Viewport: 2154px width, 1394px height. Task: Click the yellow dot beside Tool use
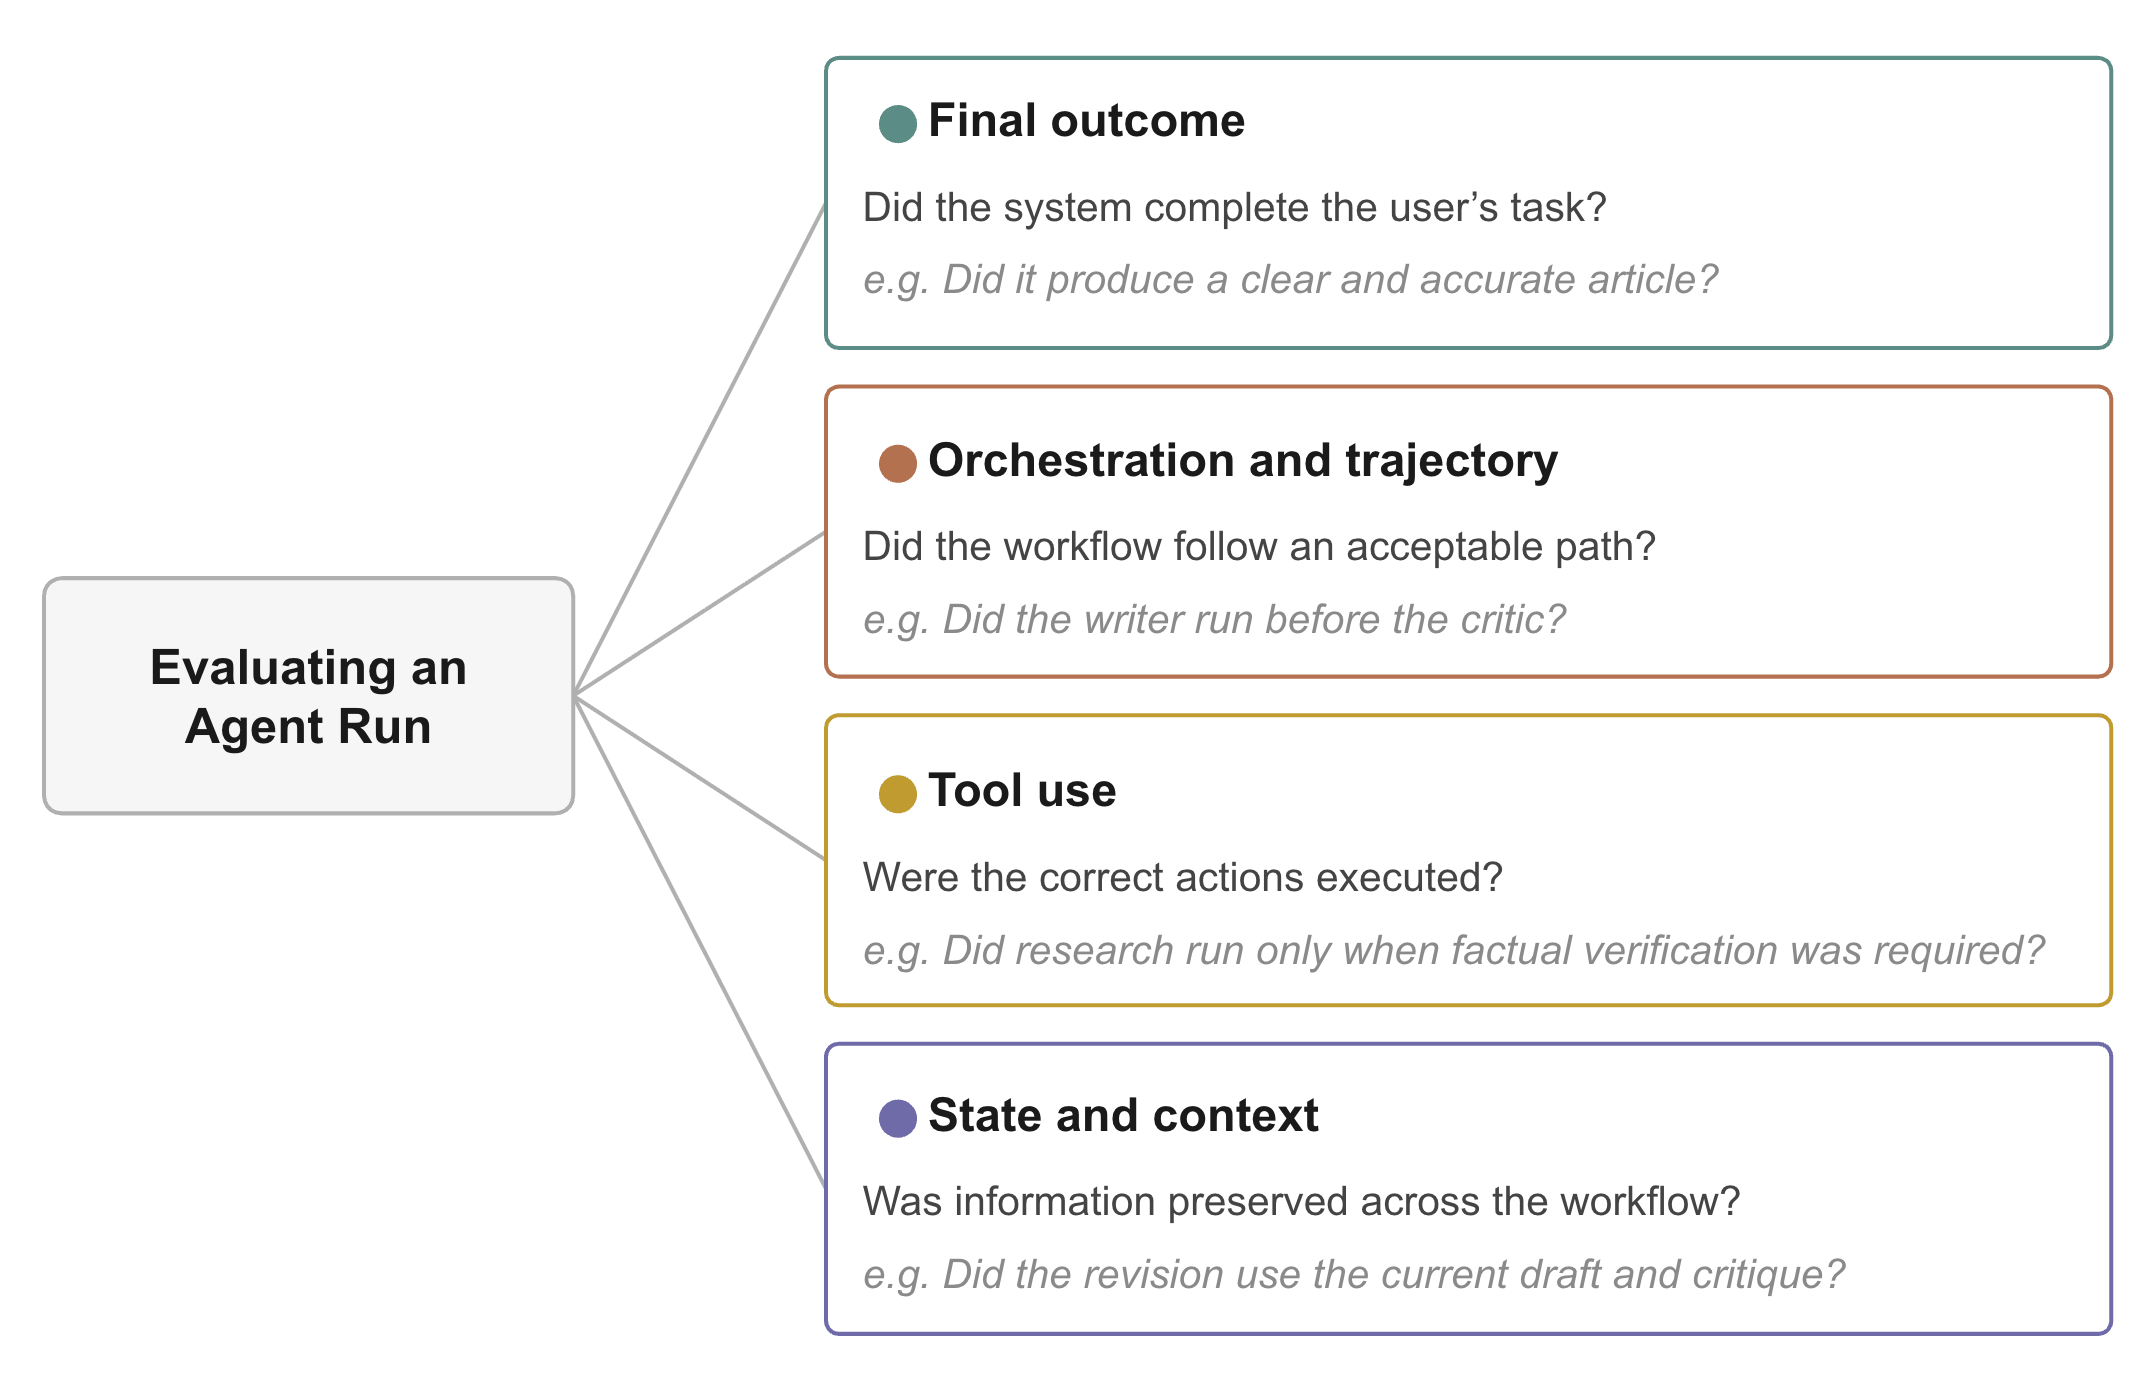click(897, 794)
